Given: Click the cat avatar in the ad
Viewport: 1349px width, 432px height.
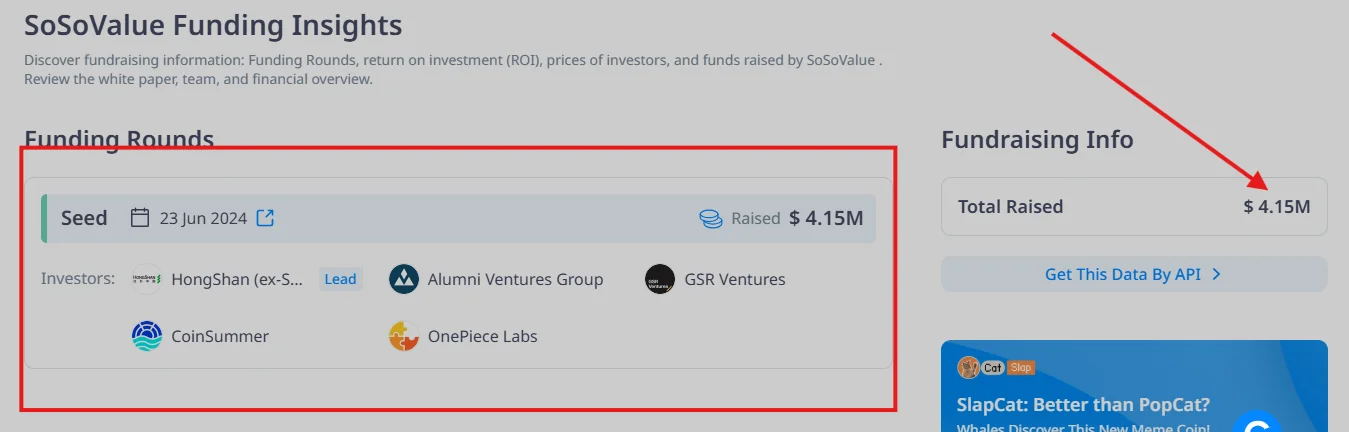Looking at the screenshot, I should tap(968, 368).
